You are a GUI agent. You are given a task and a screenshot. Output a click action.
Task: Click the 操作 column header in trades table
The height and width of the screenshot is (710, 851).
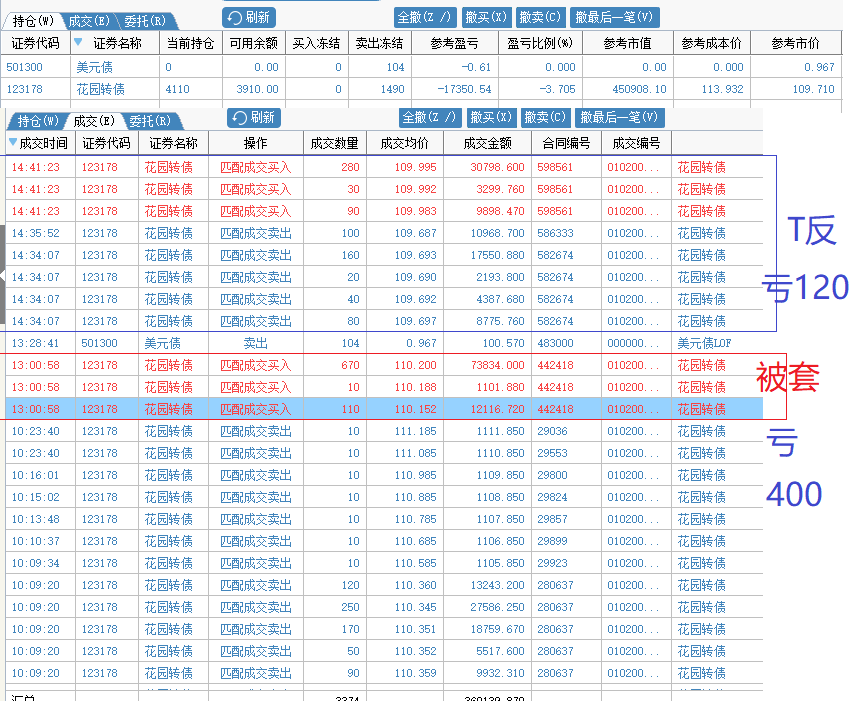(255, 143)
